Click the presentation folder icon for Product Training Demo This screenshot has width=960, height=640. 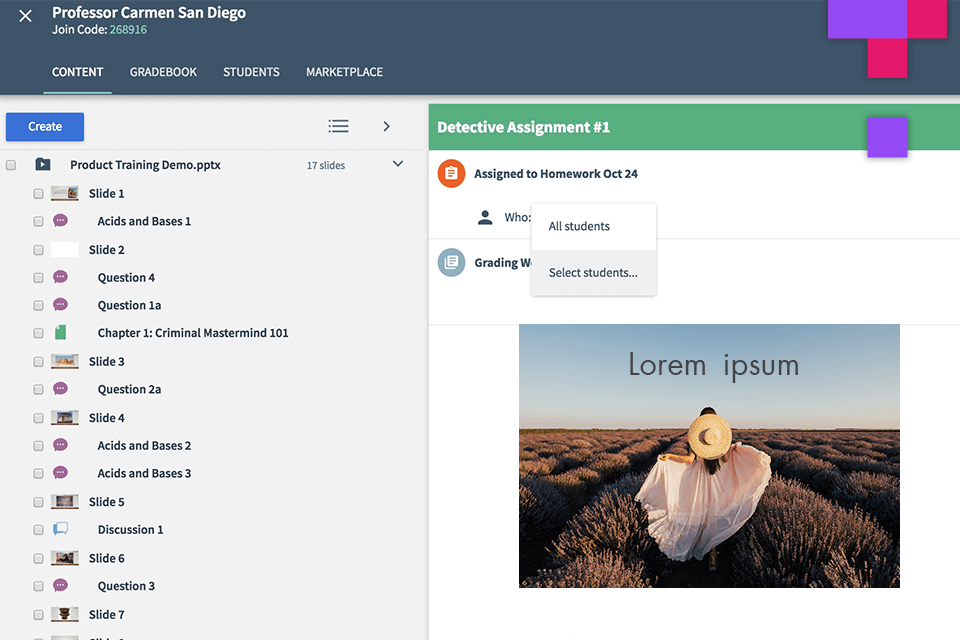[x=43, y=164]
